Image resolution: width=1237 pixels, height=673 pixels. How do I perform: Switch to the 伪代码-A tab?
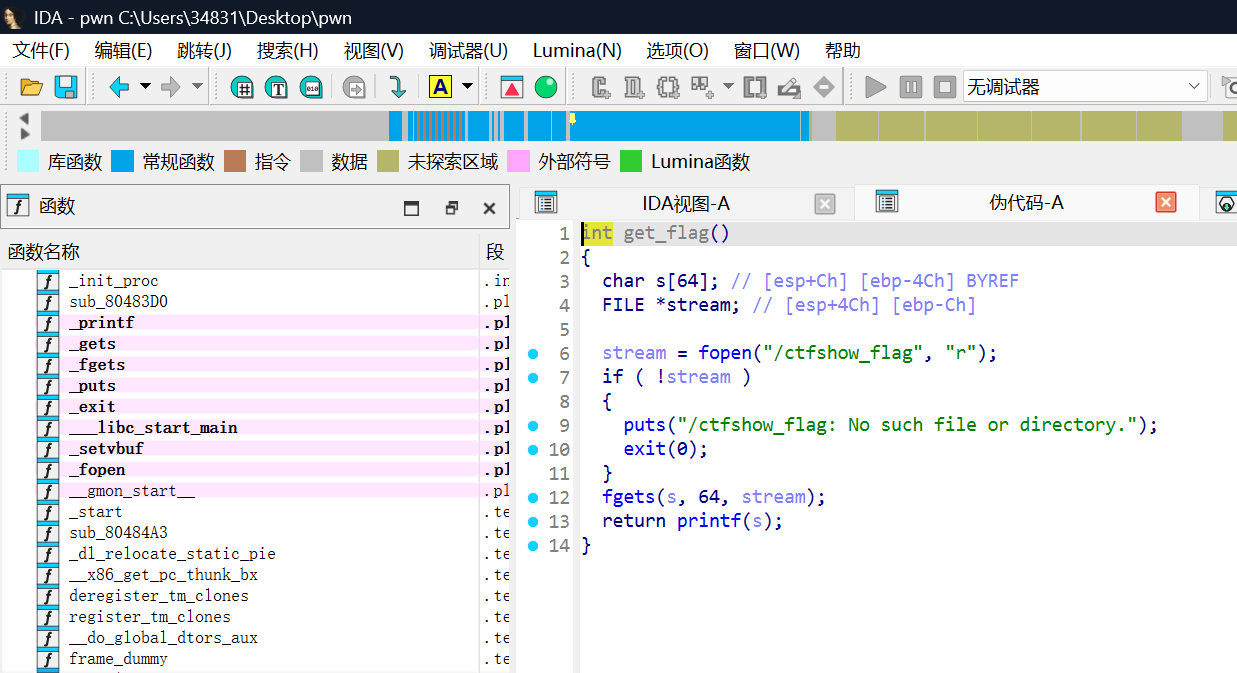click(x=1026, y=203)
